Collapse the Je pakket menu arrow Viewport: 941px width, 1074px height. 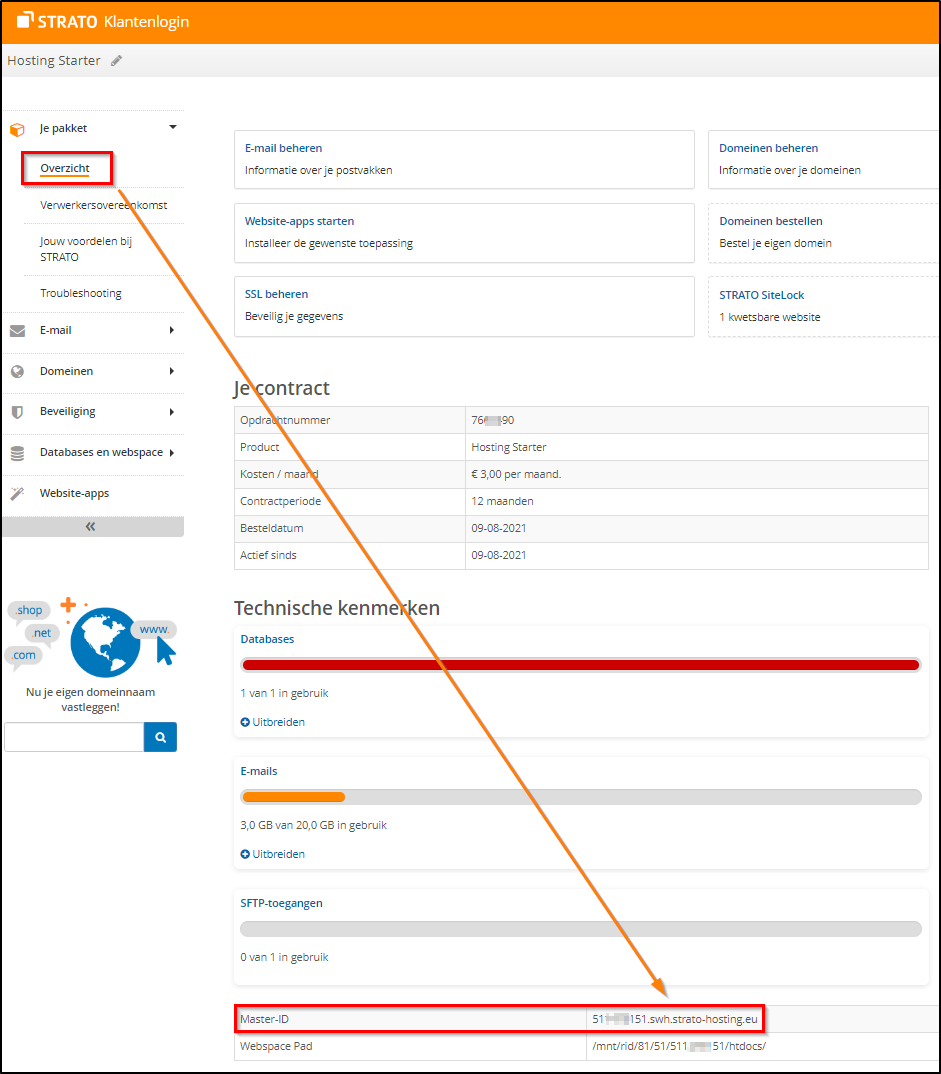click(172, 128)
